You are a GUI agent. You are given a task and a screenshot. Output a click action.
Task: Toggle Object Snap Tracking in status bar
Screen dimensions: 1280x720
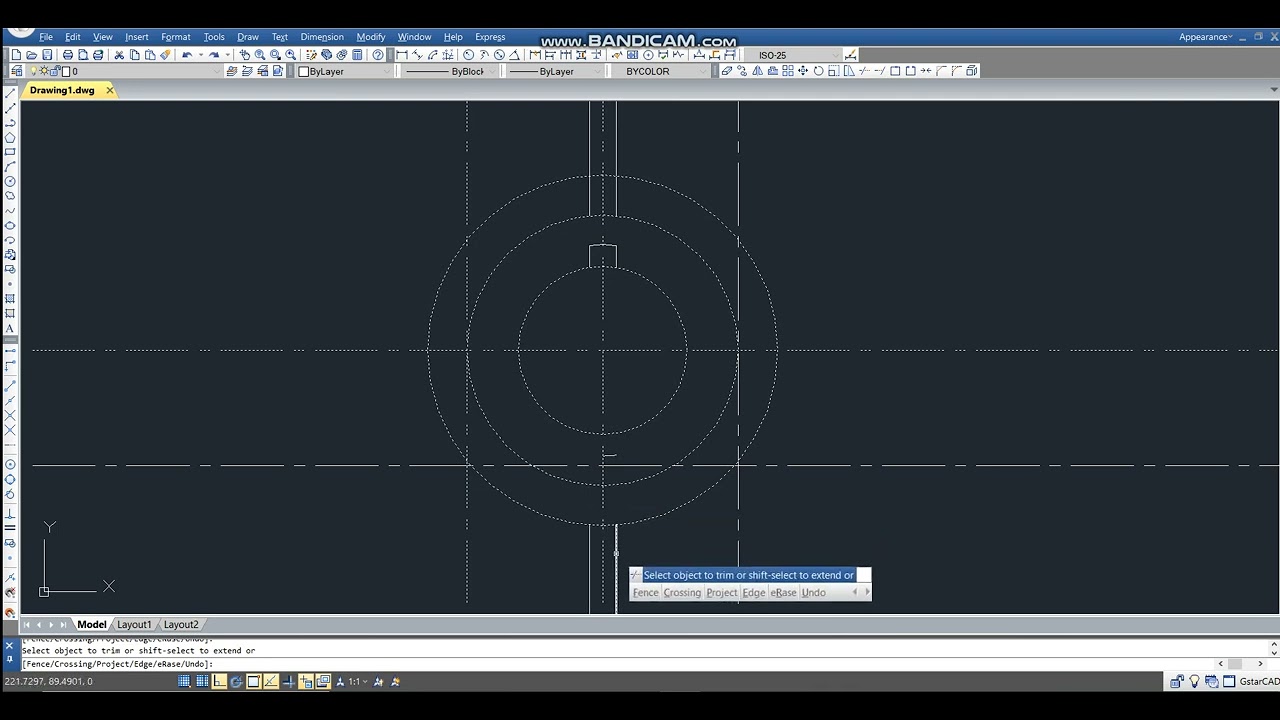(x=271, y=681)
